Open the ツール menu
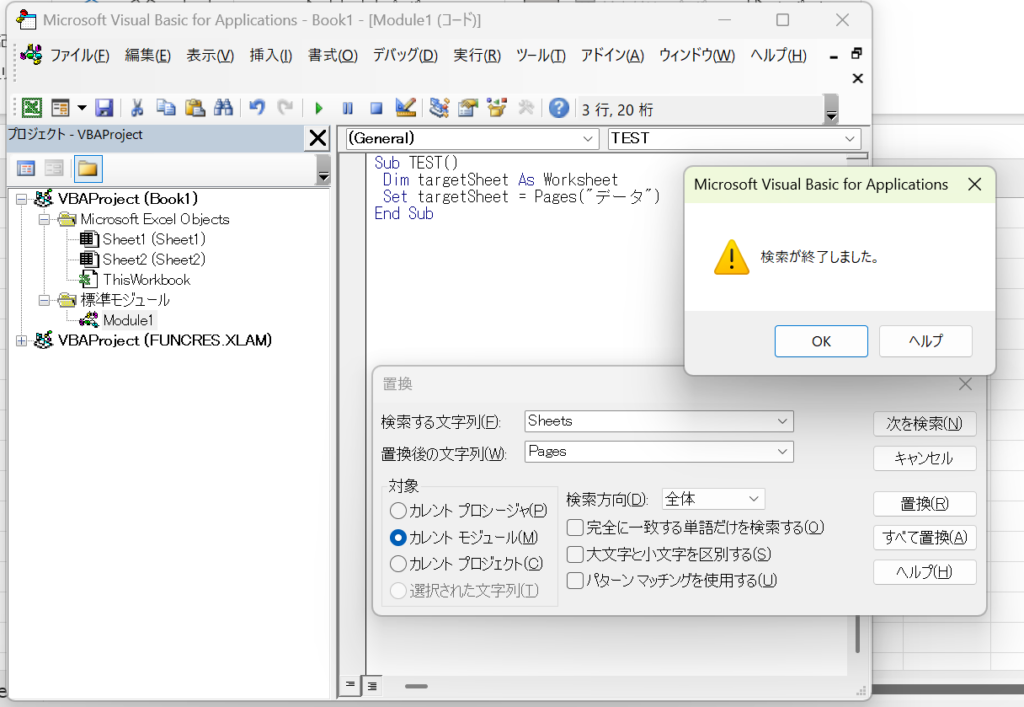Screen dimensions: 1024x707 541,55
